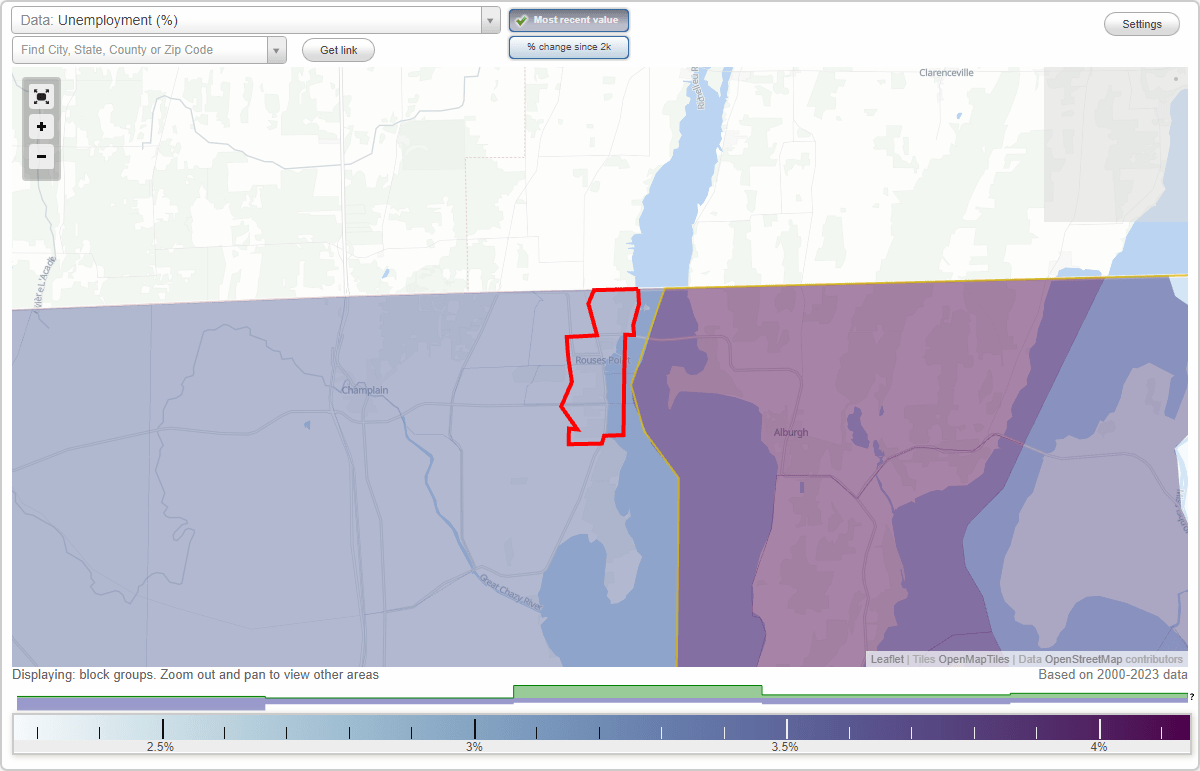The height and width of the screenshot is (771, 1200).
Task: Zoom out using the minus icon
Action: [41, 157]
